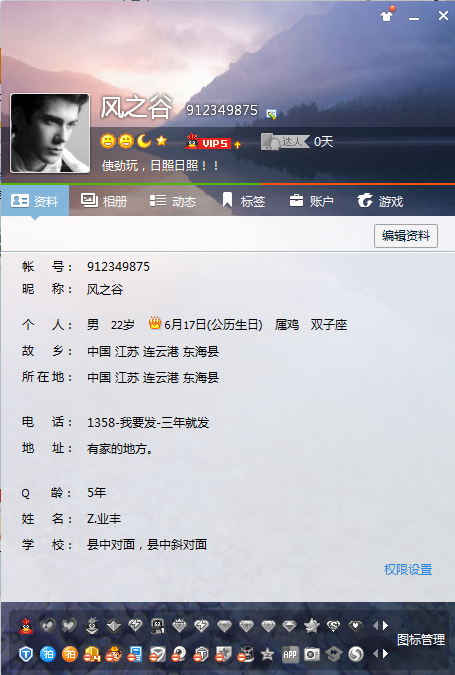The height and width of the screenshot is (675, 455).
Task: Click the 编辑资料 button
Action: pos(406,235)
